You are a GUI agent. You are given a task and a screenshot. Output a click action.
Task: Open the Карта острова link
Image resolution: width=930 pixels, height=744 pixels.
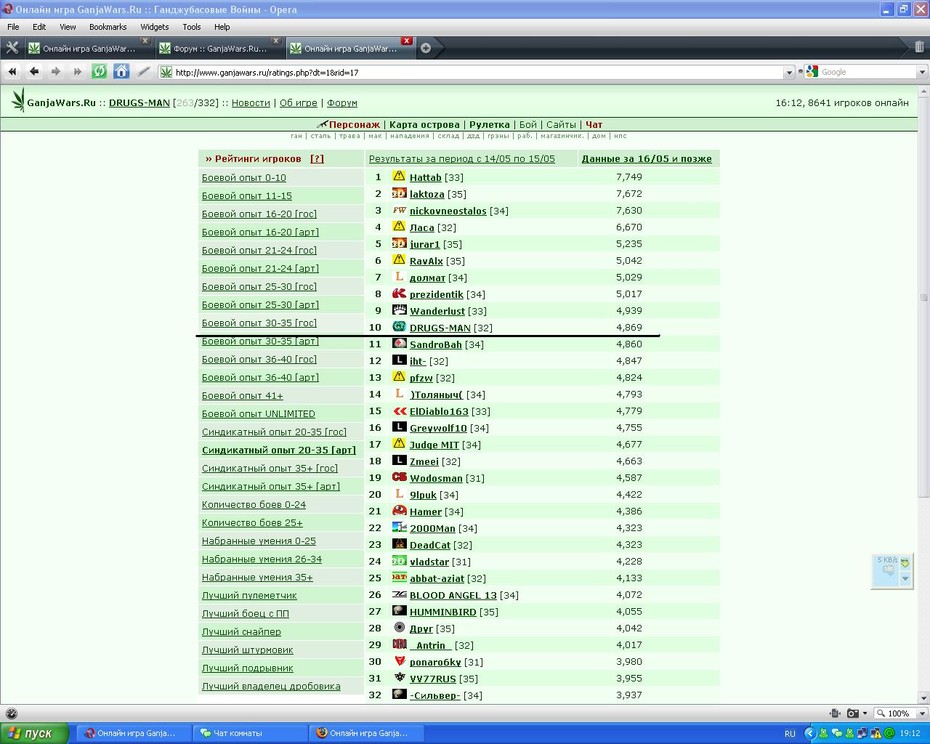[x=424, y=125]
